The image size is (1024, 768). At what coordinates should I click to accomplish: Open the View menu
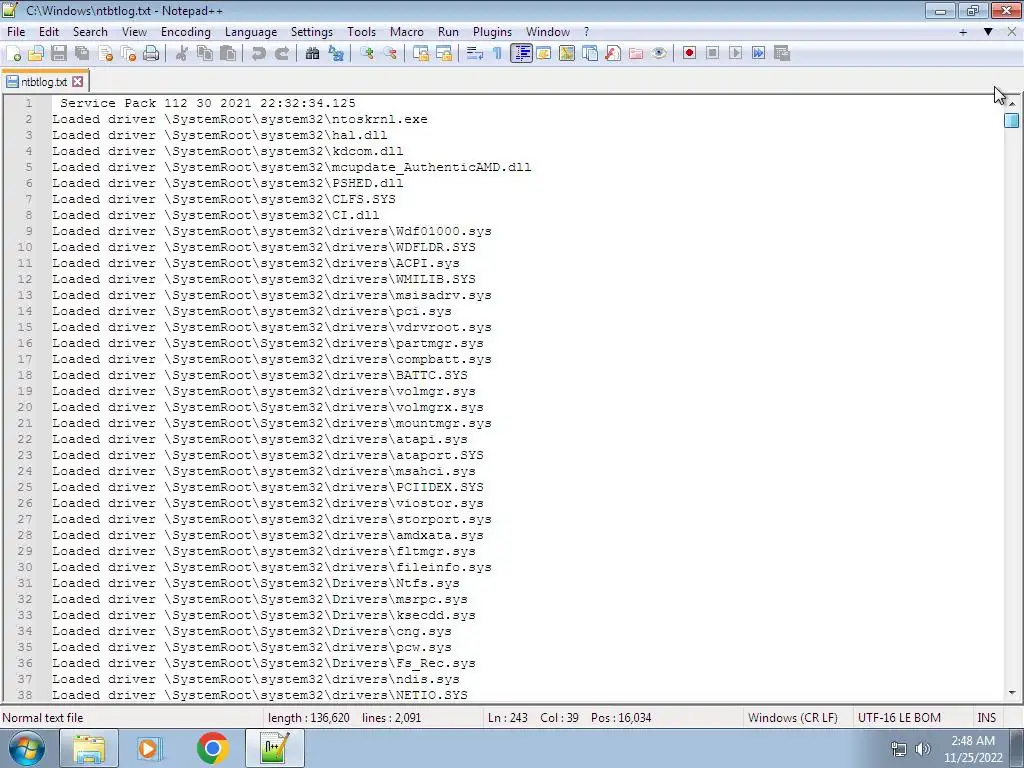click(x=135, y=32)
